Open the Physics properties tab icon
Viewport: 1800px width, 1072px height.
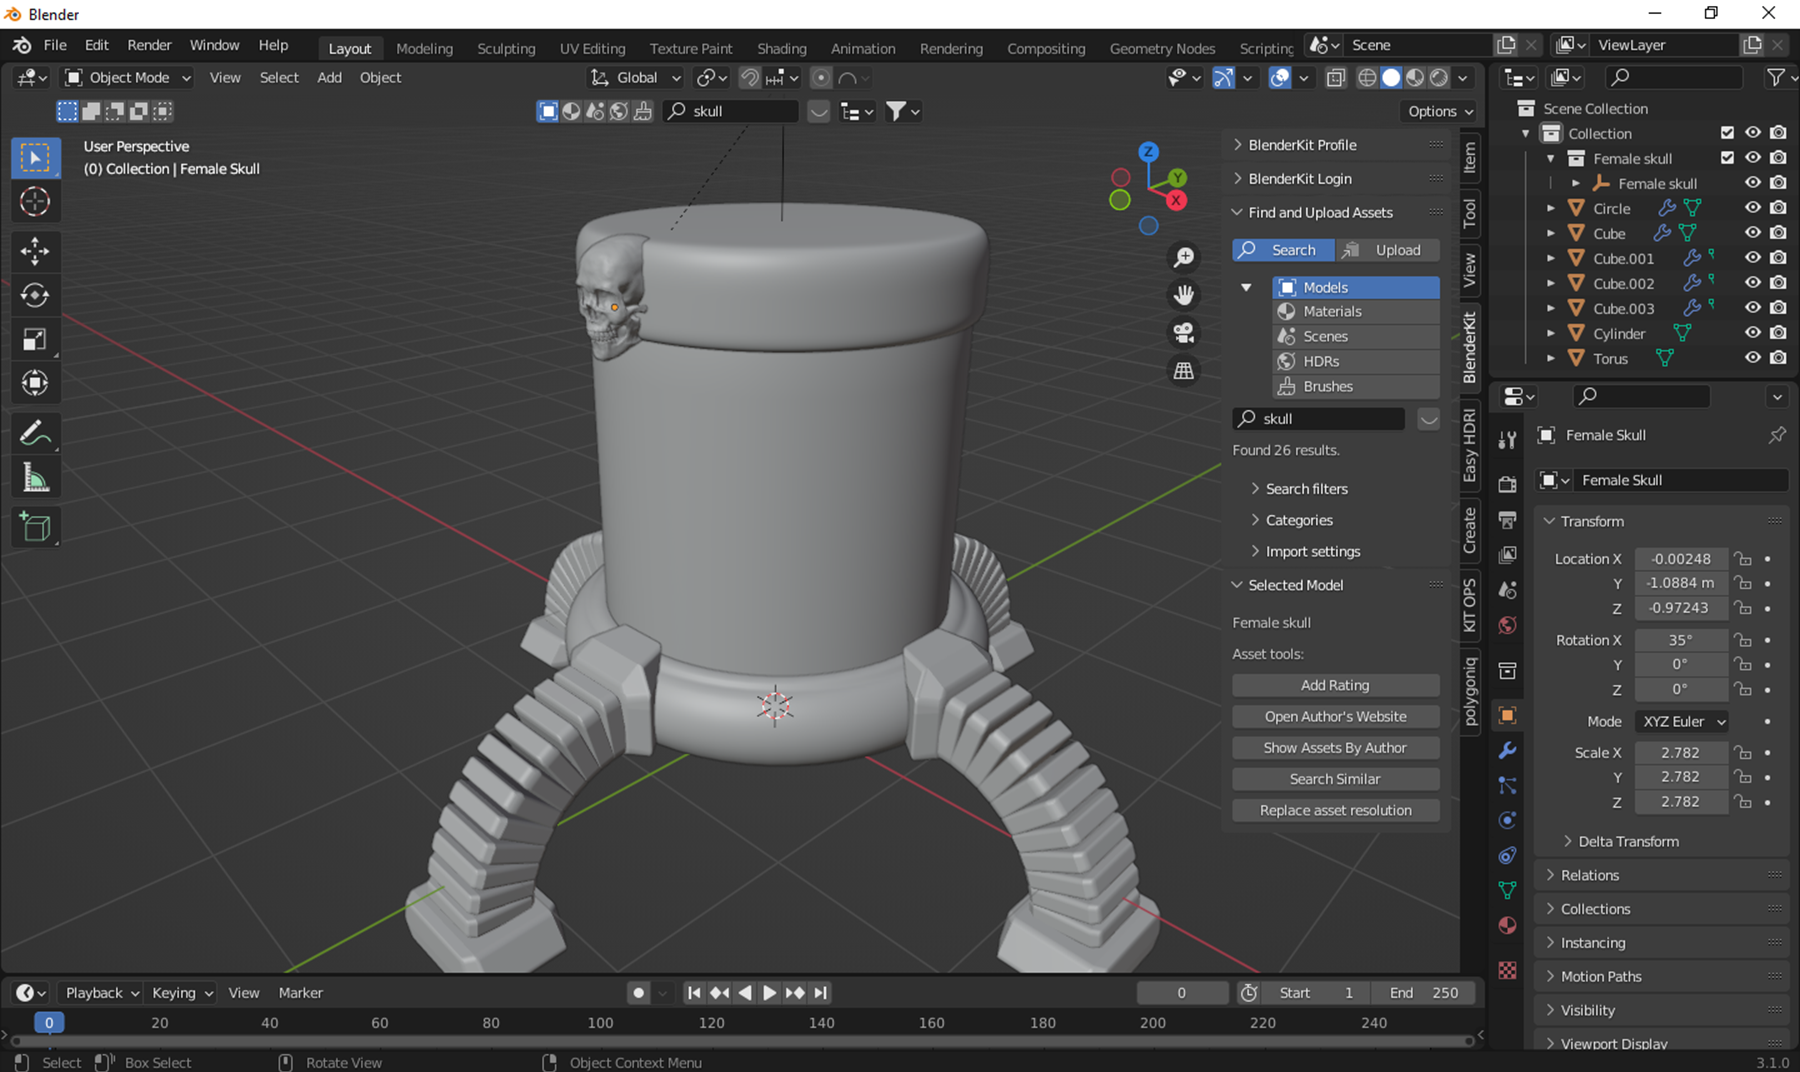click(x=1507, y=821)
